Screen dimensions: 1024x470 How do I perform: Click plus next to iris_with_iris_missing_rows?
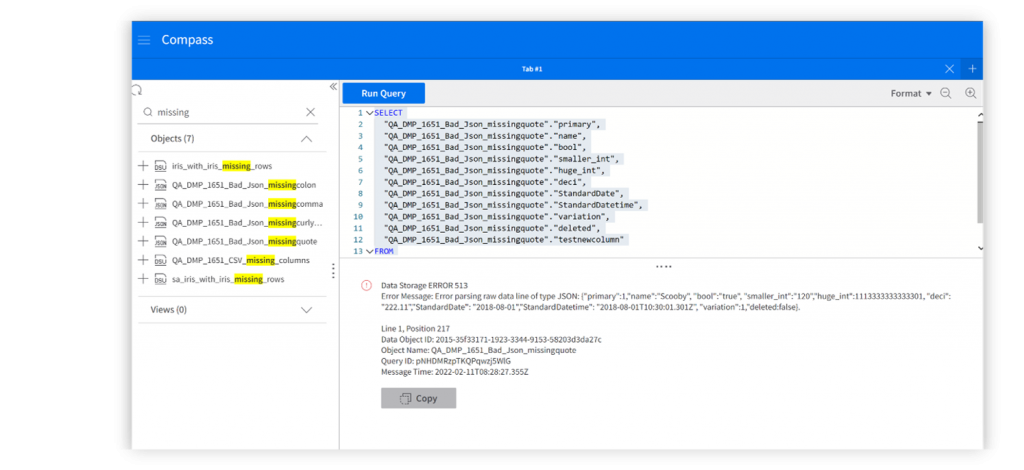(143, 166)
